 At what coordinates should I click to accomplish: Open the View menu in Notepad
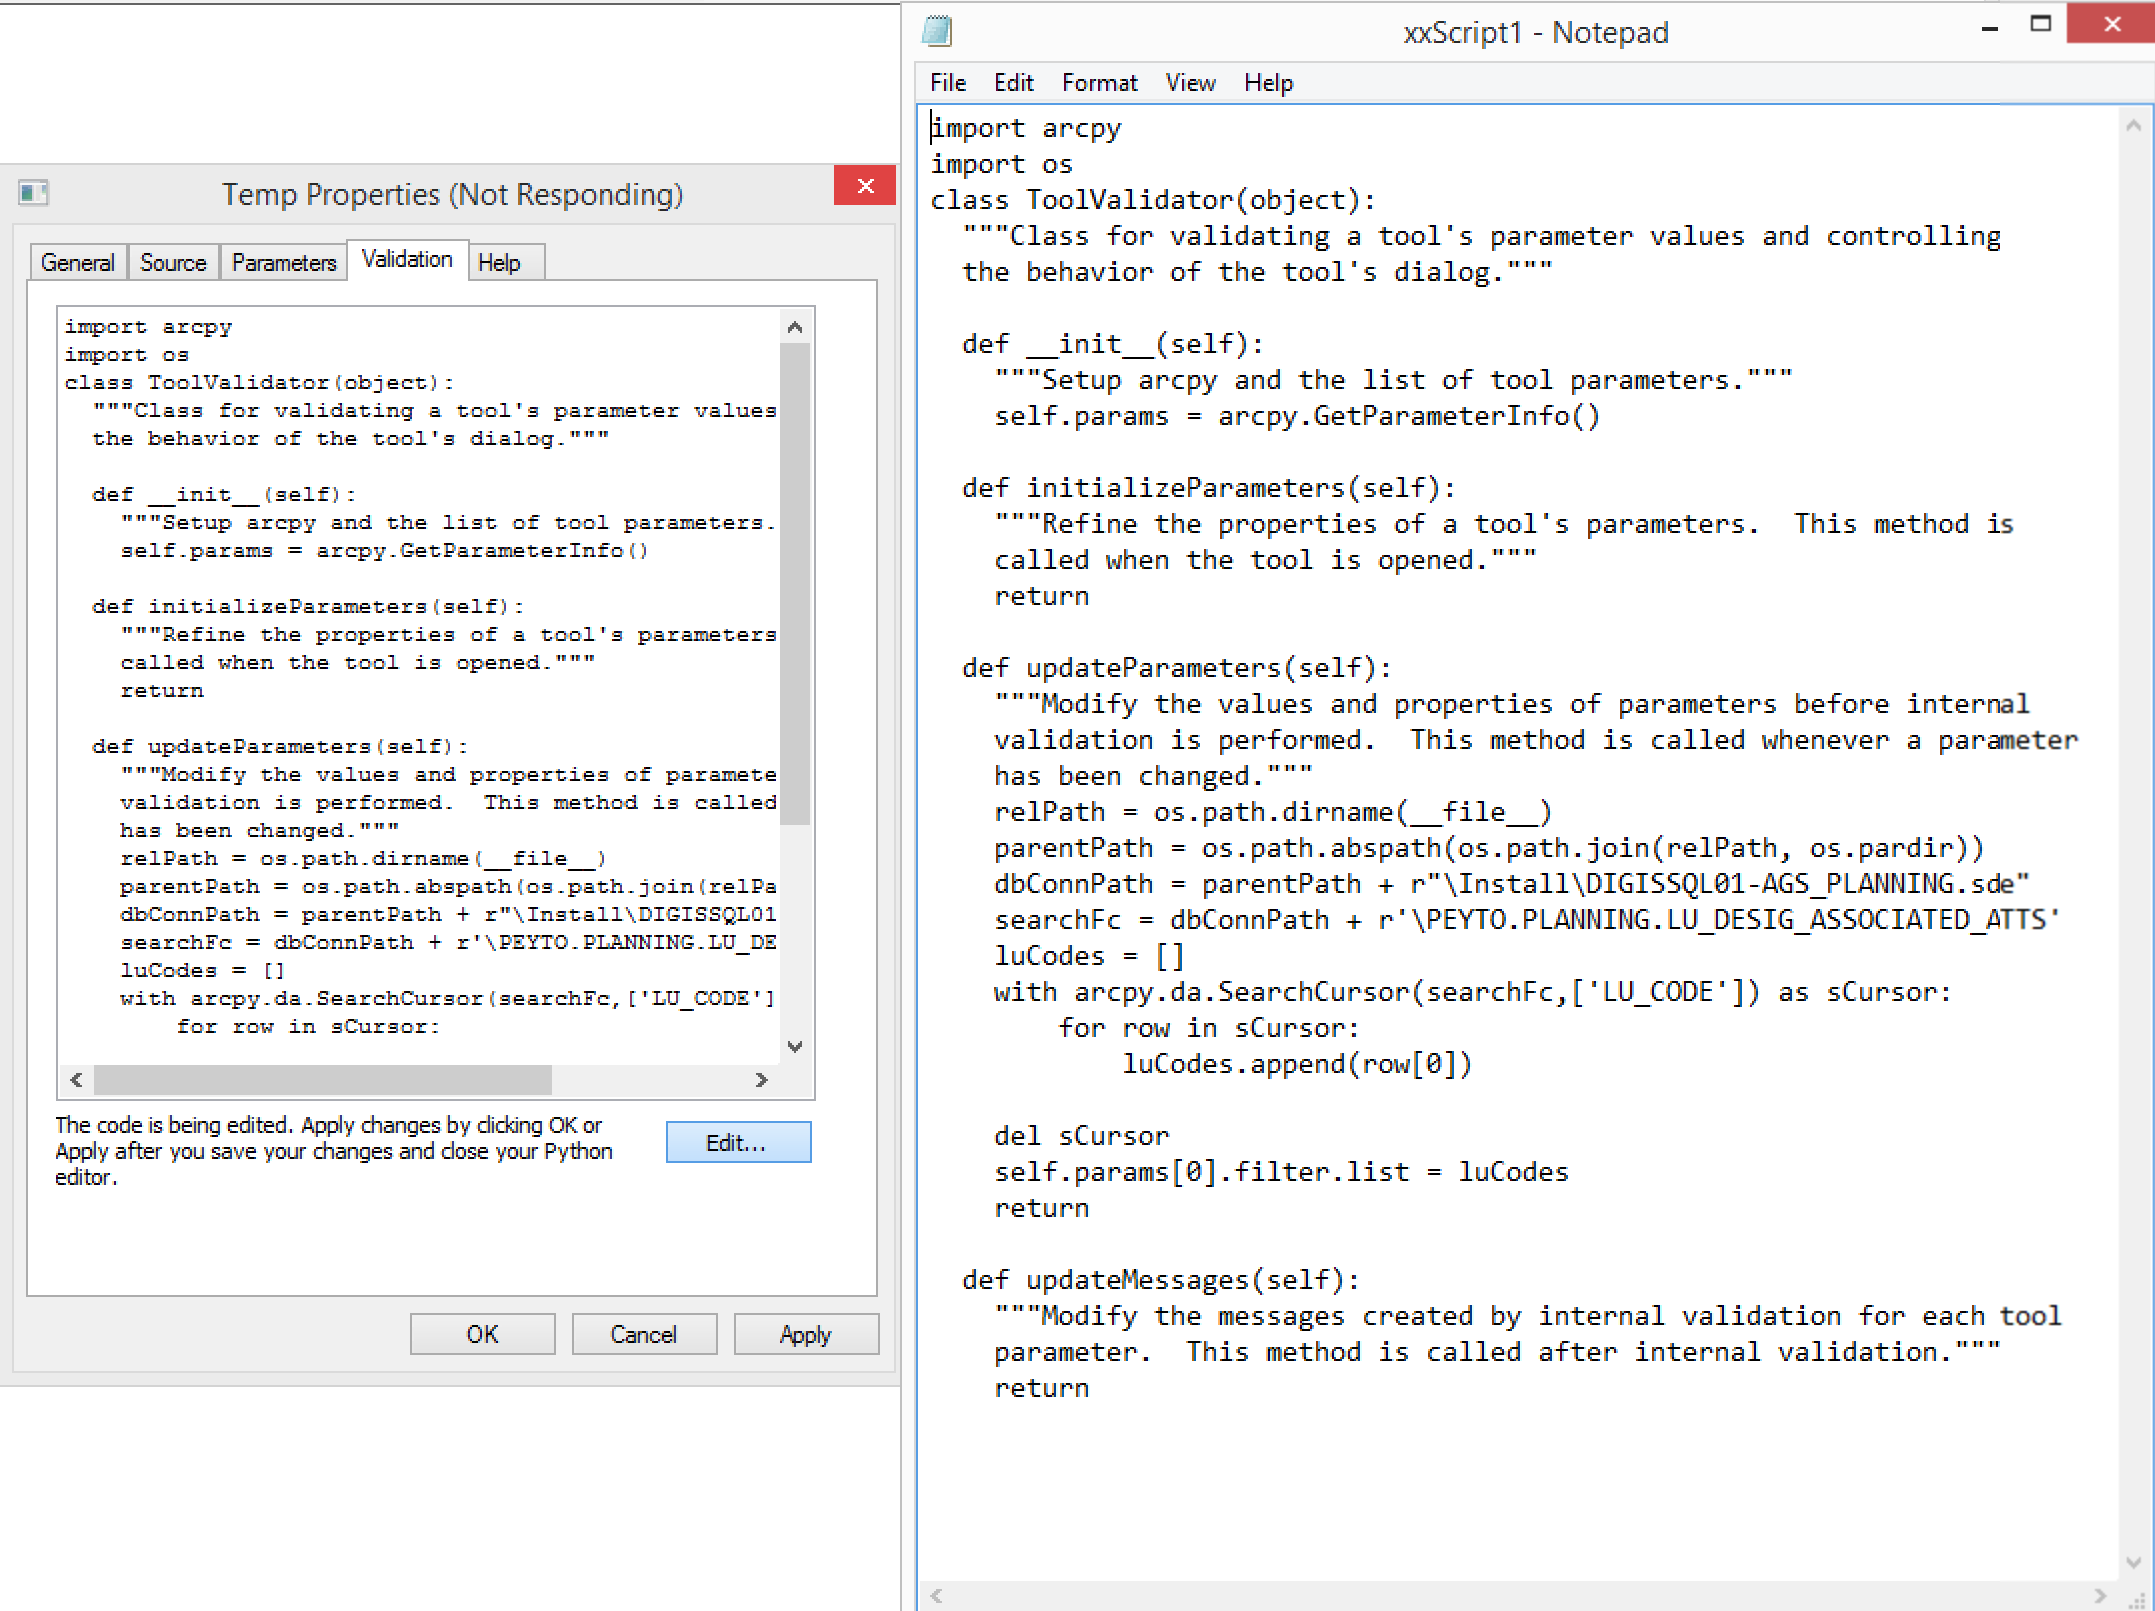coord(1190,83)
